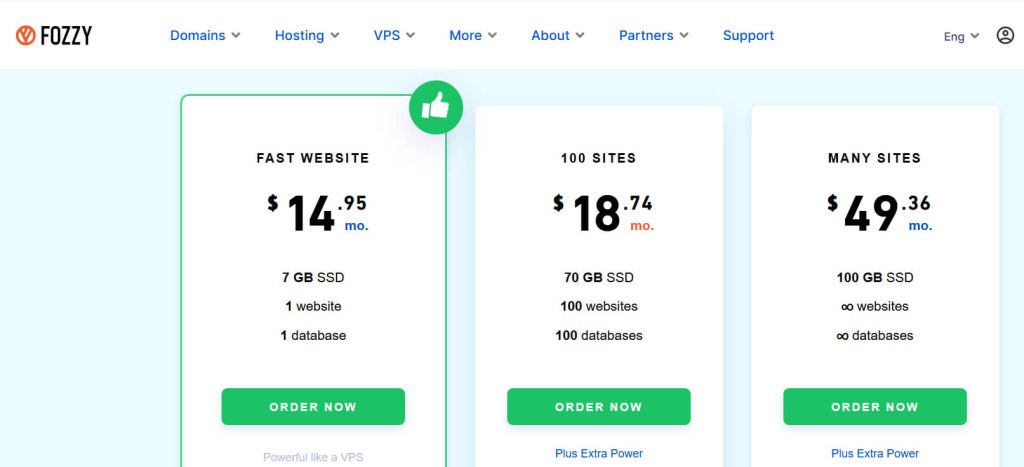This screenshot has height=467, width=1024.
Task: Open the Hosting dropdown menu
Action: pos(307,35)
